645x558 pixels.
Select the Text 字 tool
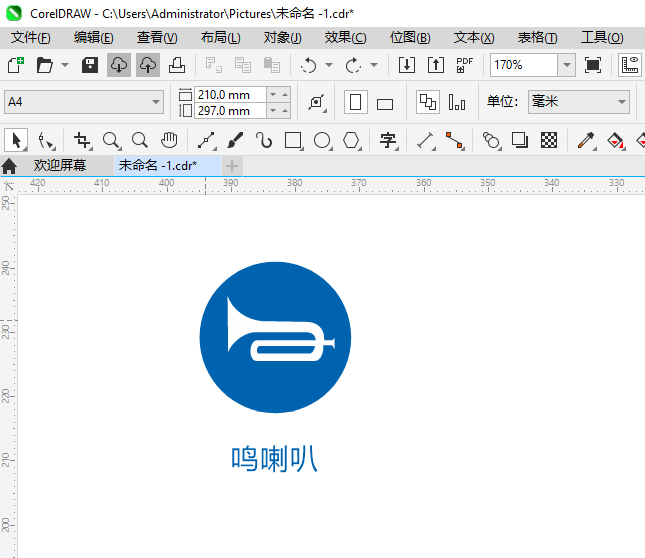coord(388,141)
